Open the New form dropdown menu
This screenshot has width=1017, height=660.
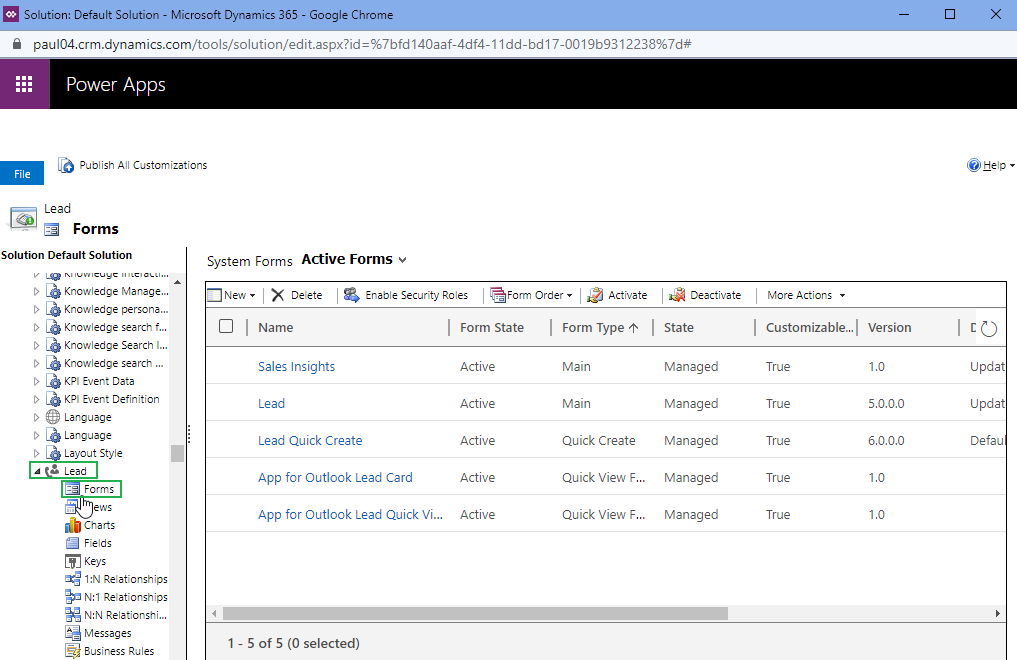[232, 295]
